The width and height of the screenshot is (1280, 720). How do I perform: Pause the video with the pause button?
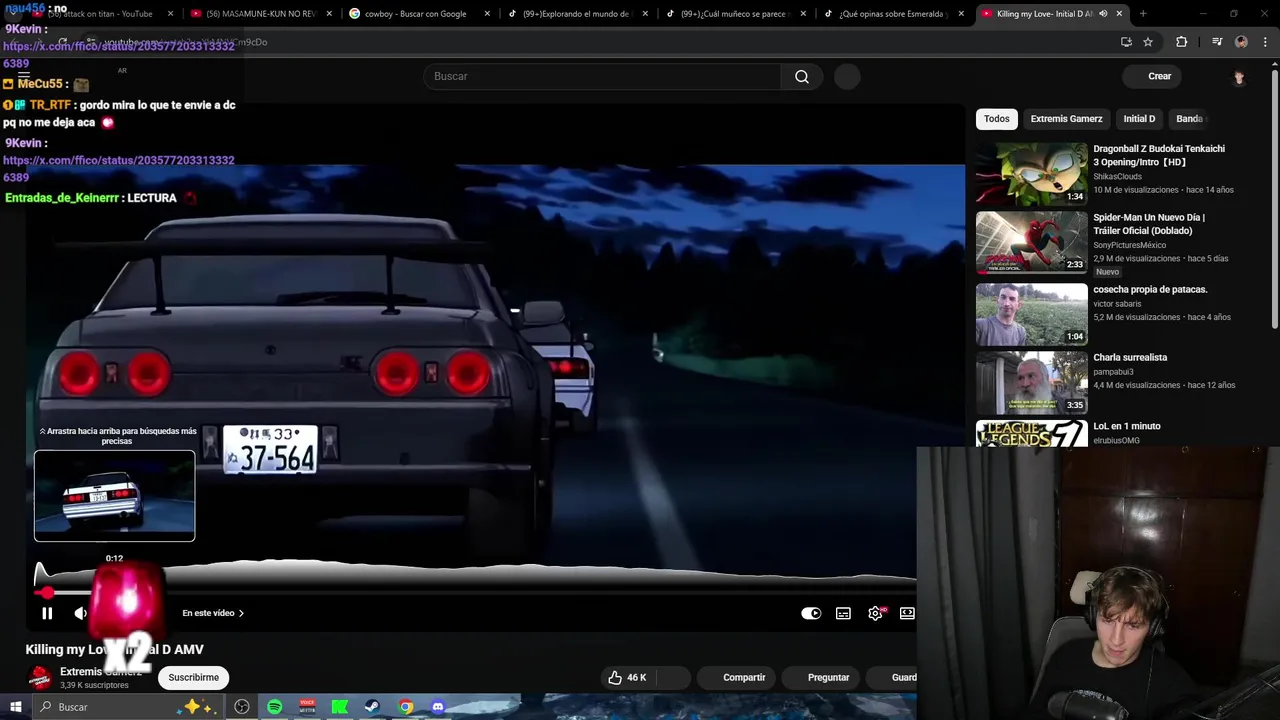click(47, 613)
